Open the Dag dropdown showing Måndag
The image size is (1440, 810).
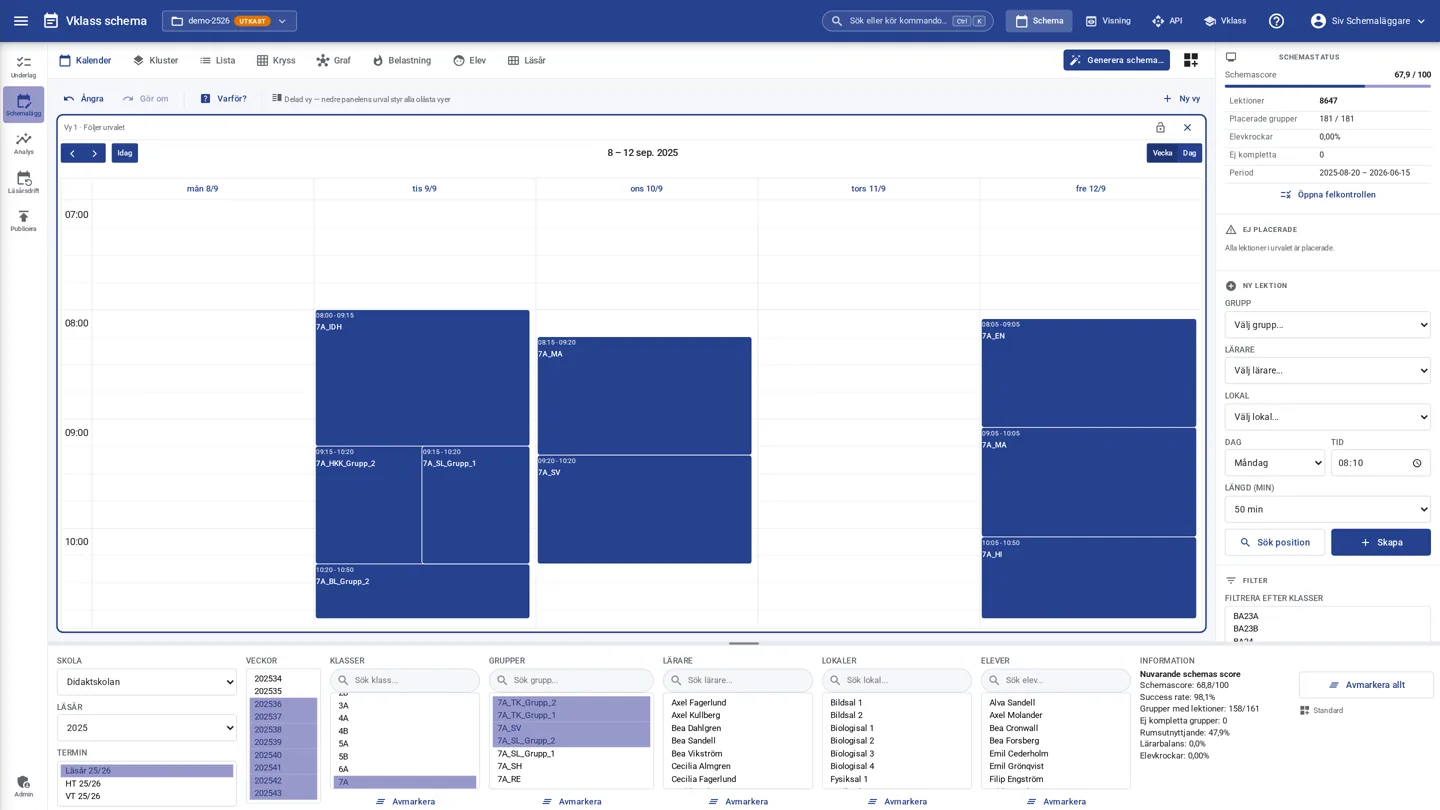(1275, 463)
